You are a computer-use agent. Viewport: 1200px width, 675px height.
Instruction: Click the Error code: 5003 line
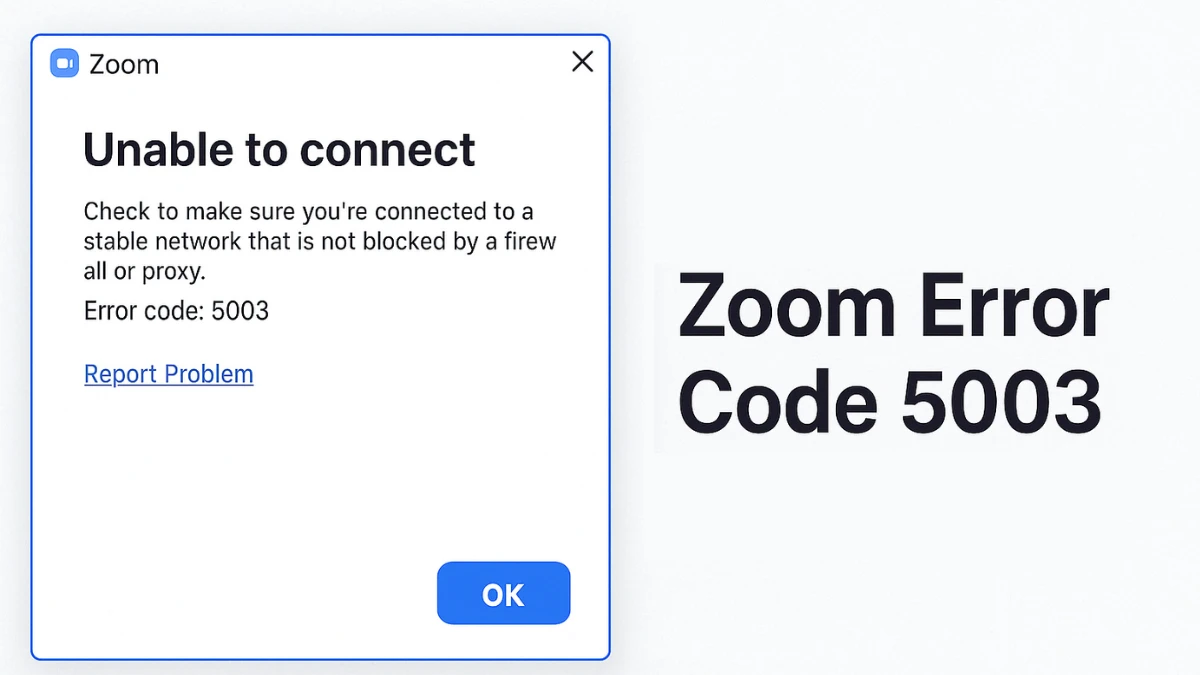coord(177,310)
